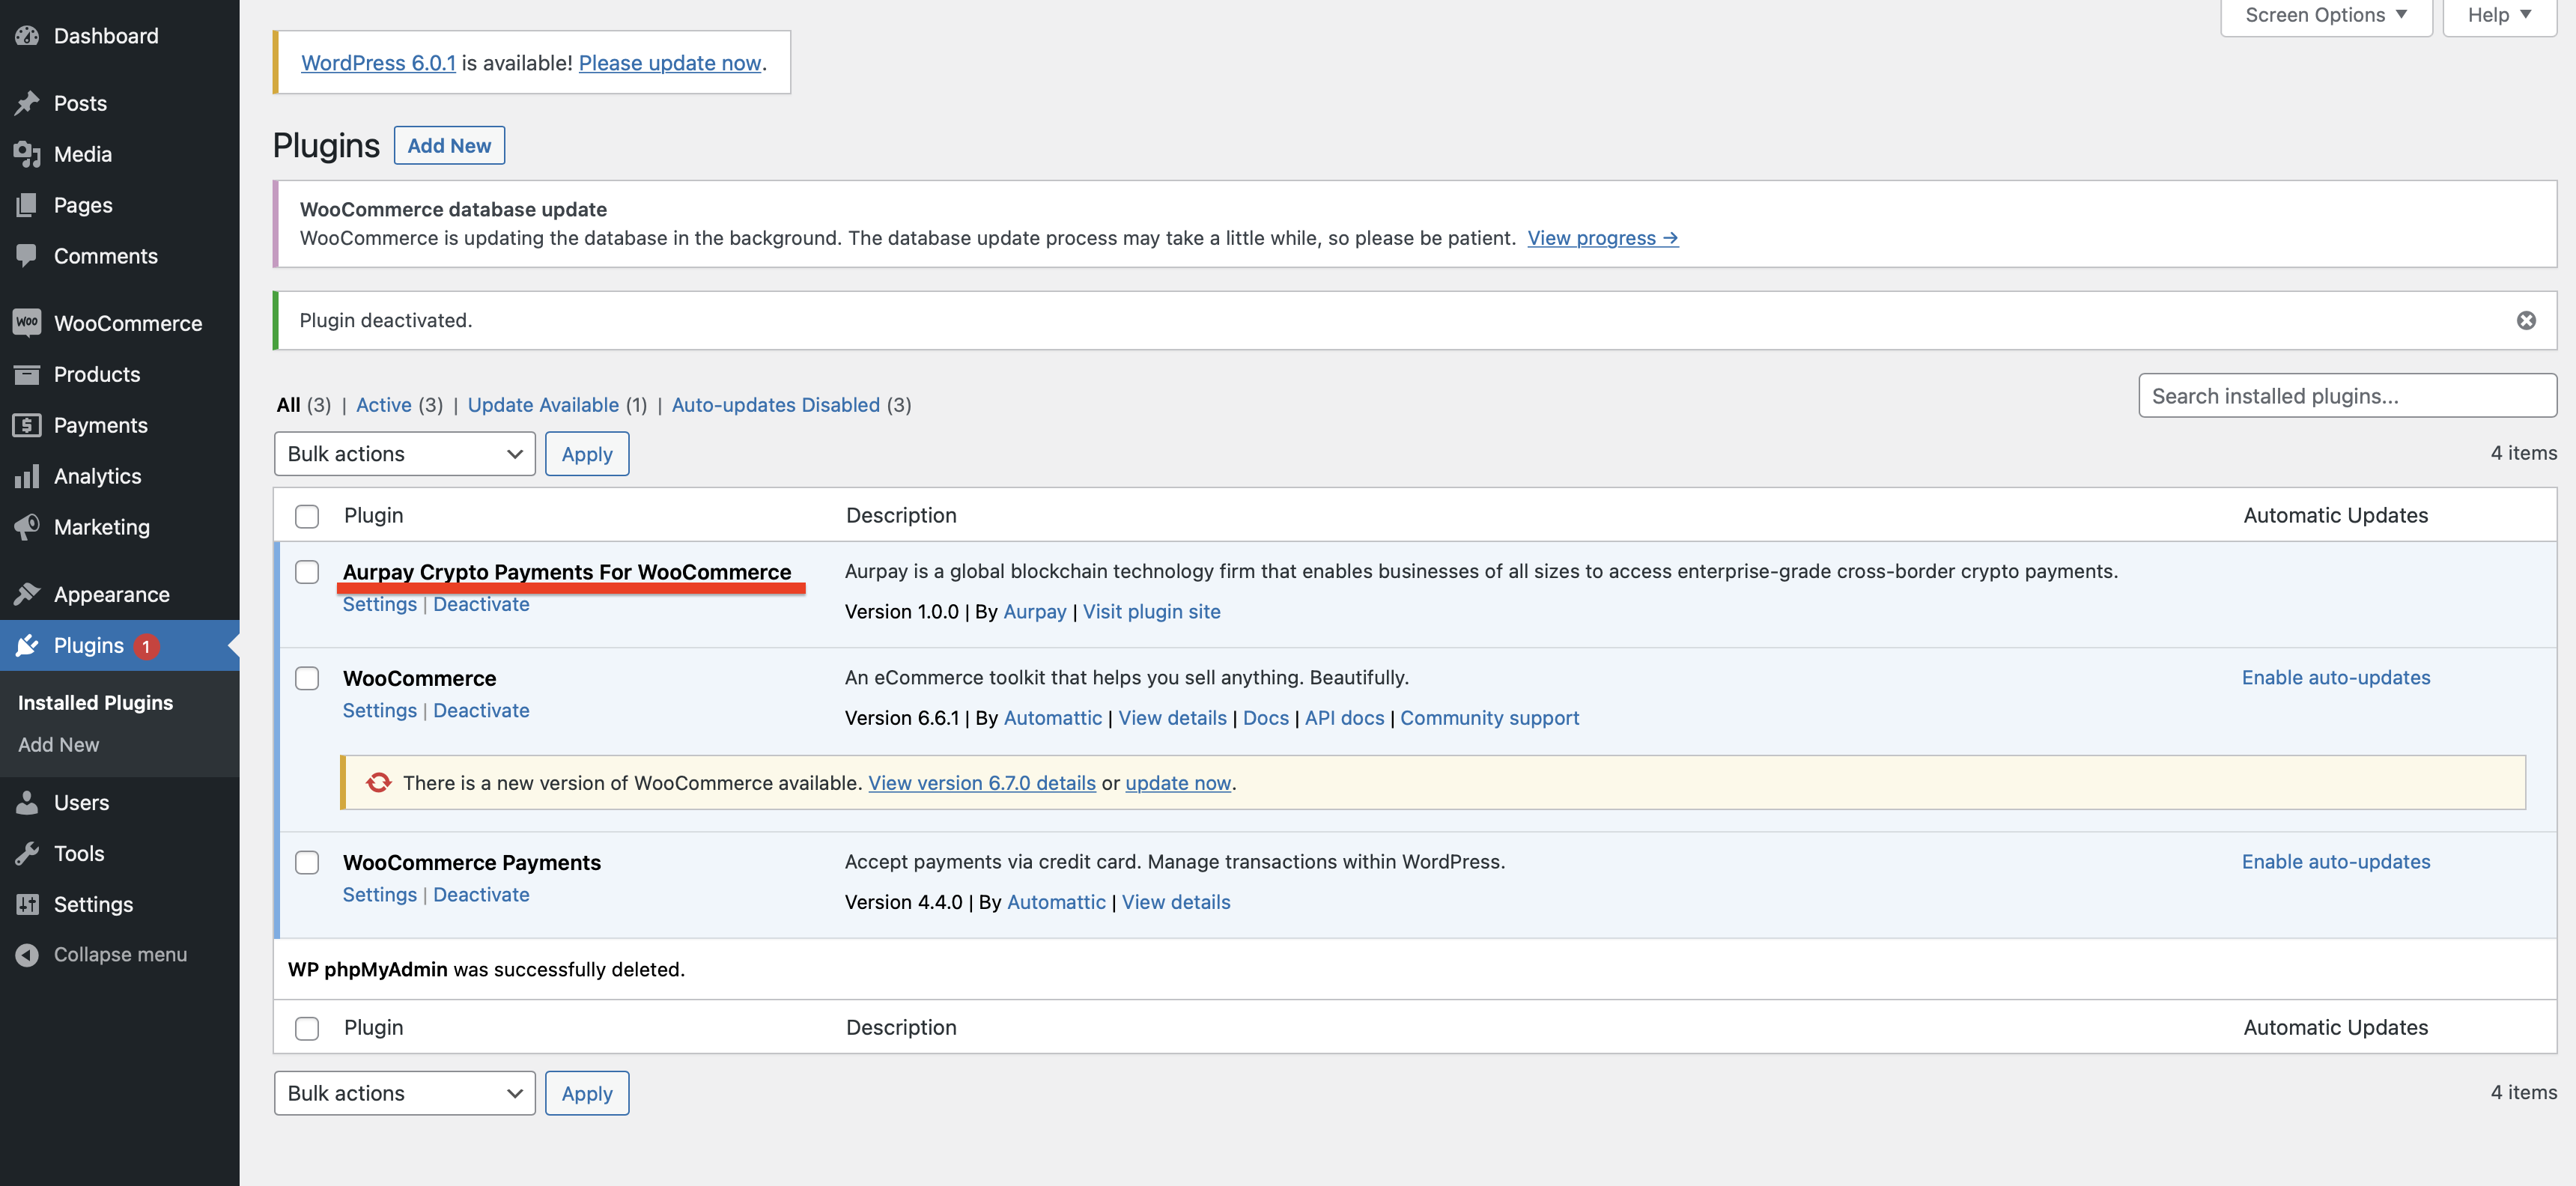Screen dimensions: 2576x1186
Task: Enable auto-updates for WooCommerce Payments
Action: point(2336,861)
